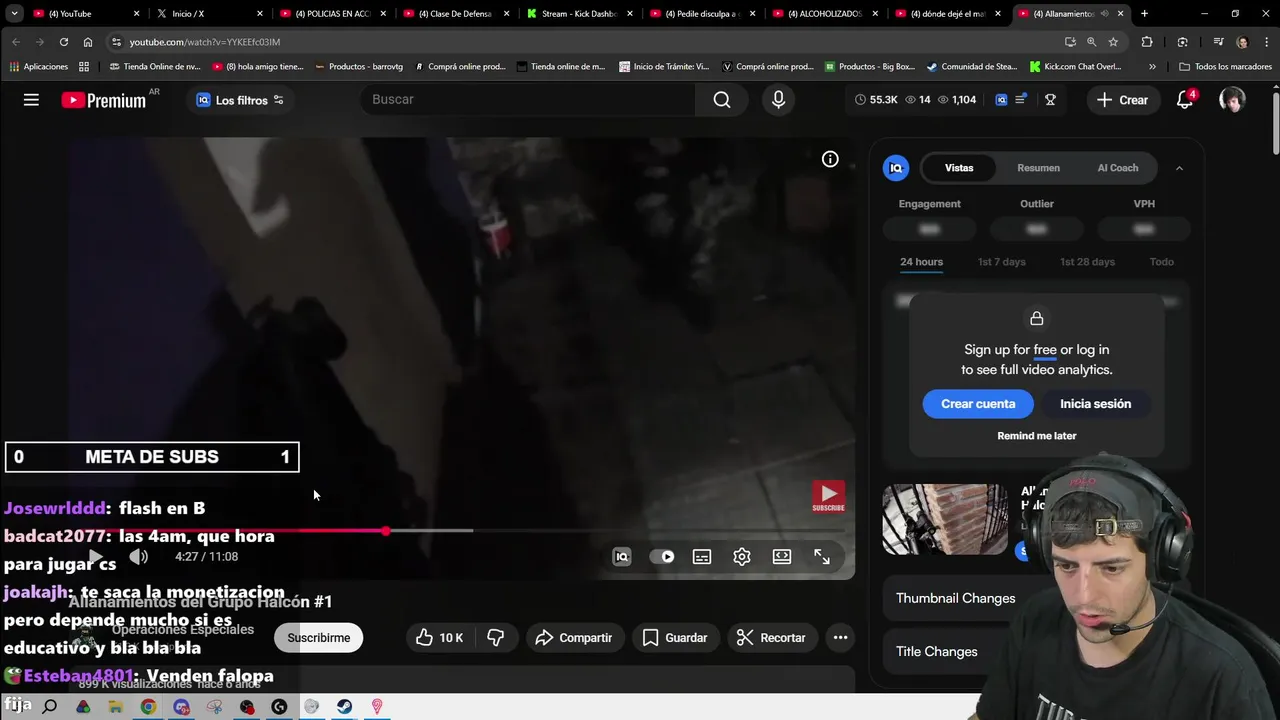The width and height of the screenshot is (1280, 720).
Task: Open Chrome extensions puzzle icon
Action: pyautogui.click(x=1147, y=42)
